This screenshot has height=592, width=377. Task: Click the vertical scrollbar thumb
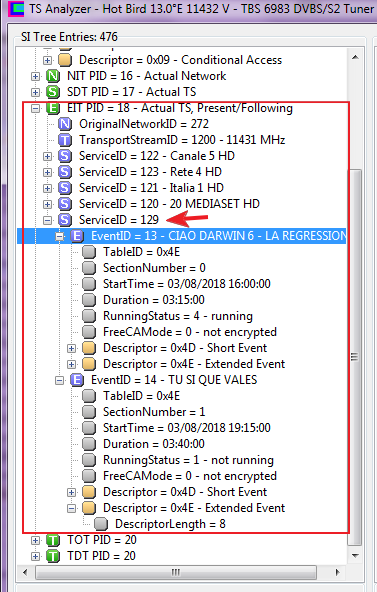(x=355, y=357)
